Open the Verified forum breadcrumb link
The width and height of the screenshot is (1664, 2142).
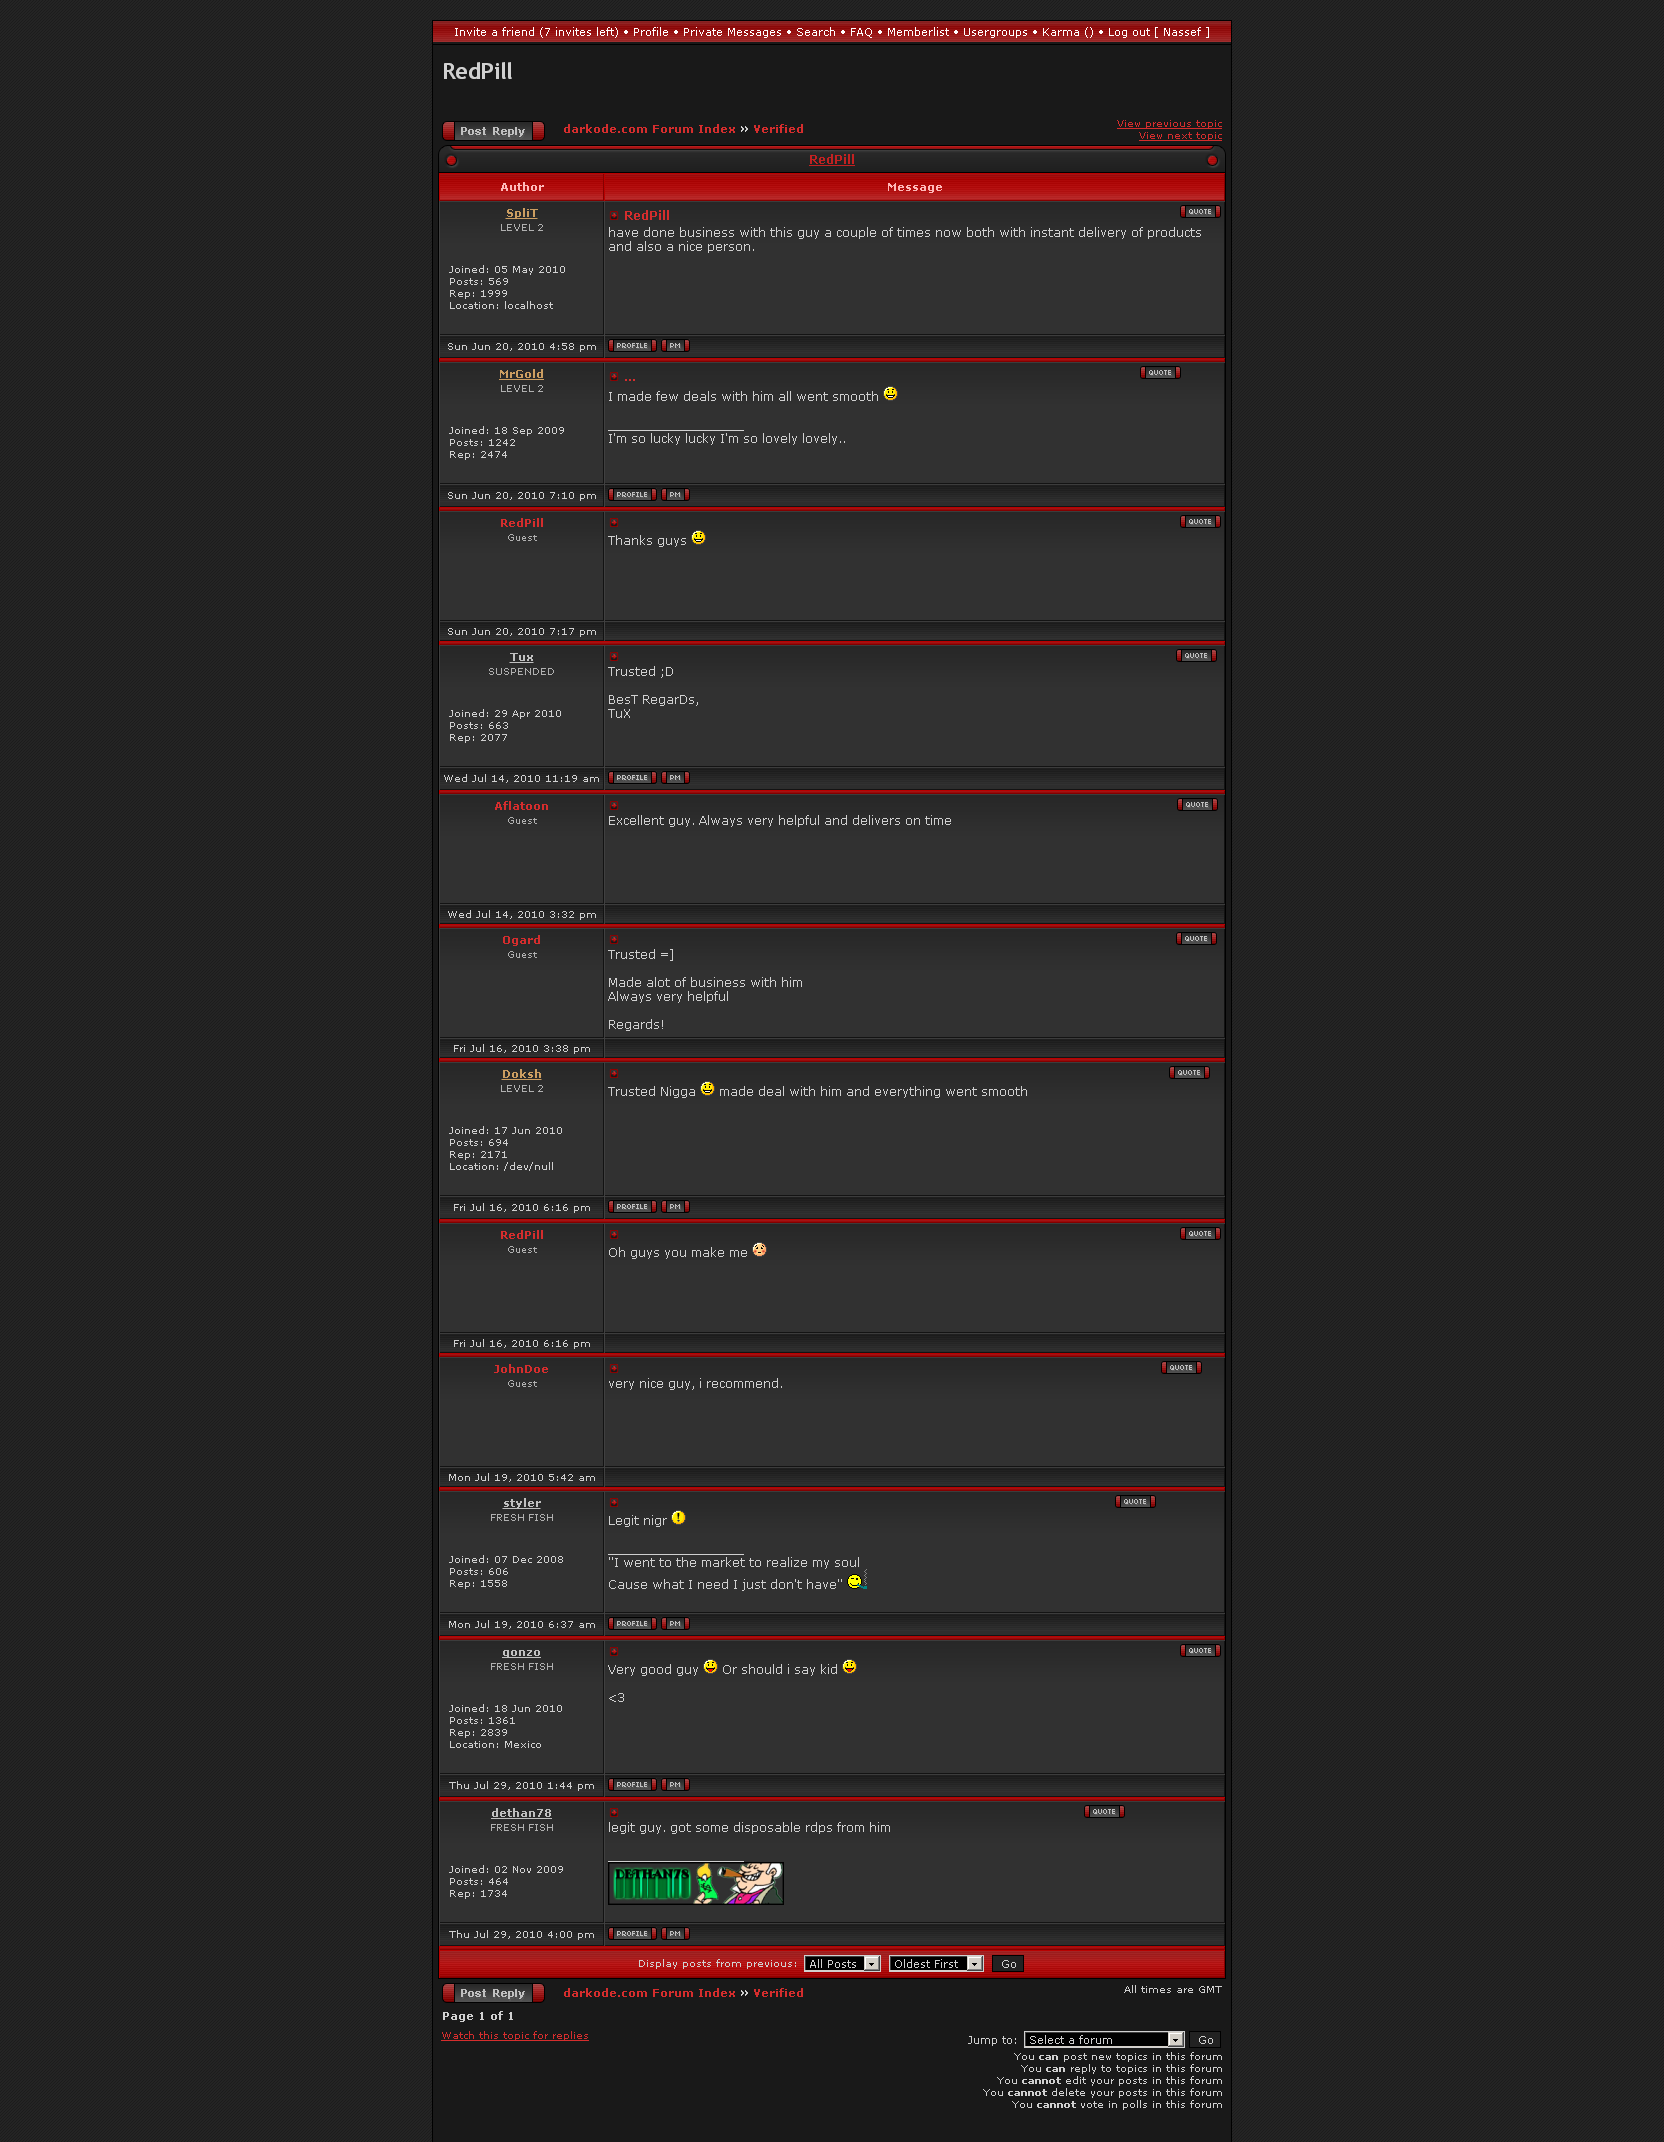point(778,129)
